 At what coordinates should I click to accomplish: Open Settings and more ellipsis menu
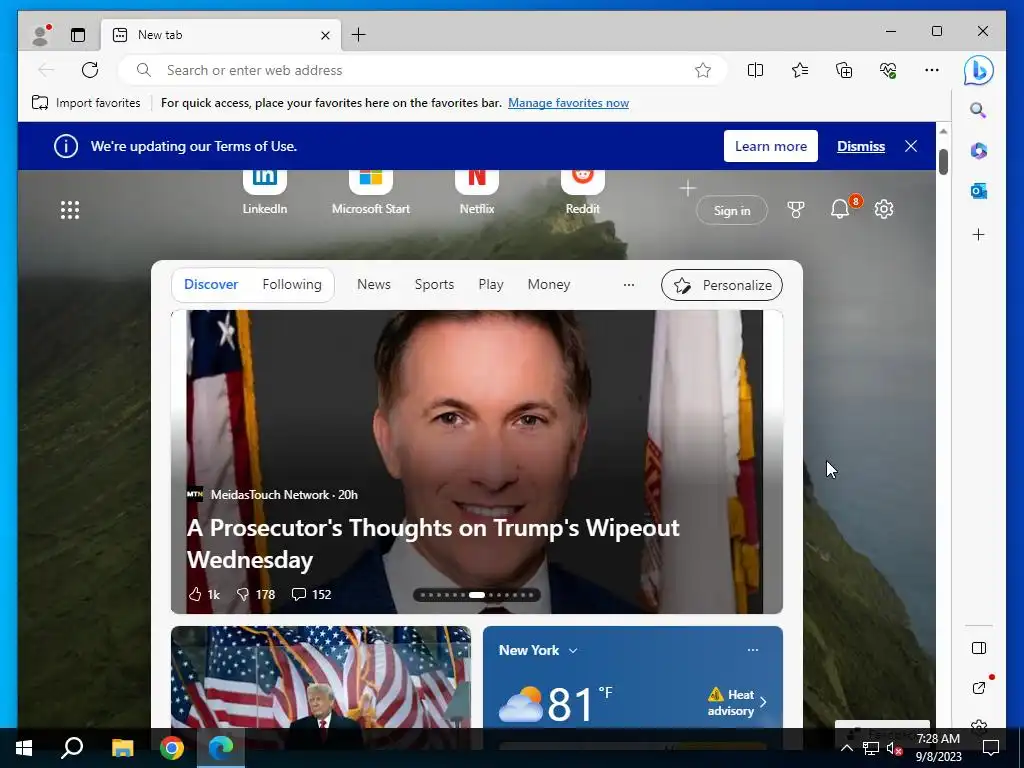(932, 70)
